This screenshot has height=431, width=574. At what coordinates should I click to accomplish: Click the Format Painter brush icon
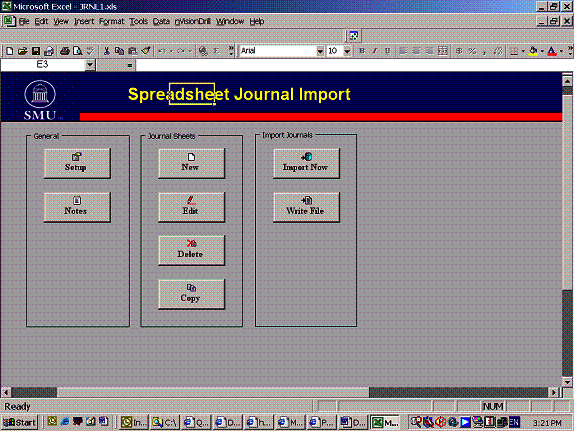click(x=146, y=51)
